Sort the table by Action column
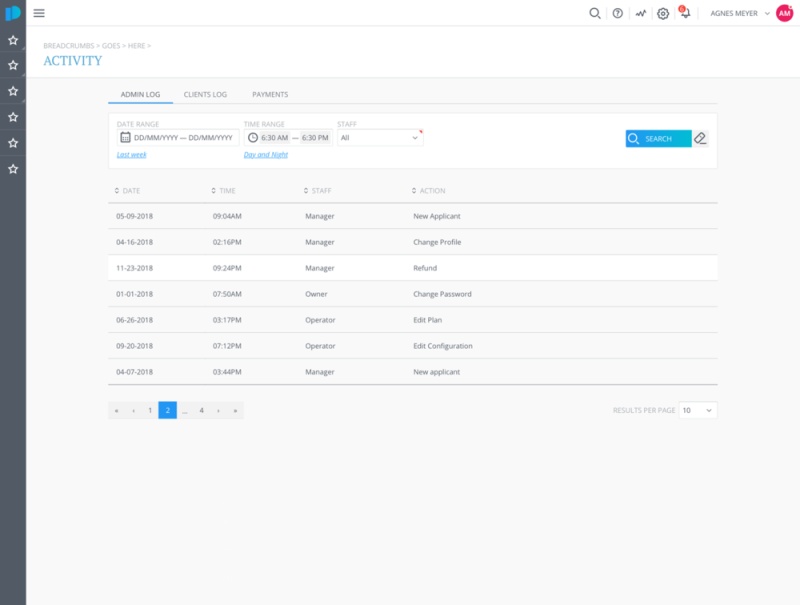800x605 pixels. tap(428, 190)
